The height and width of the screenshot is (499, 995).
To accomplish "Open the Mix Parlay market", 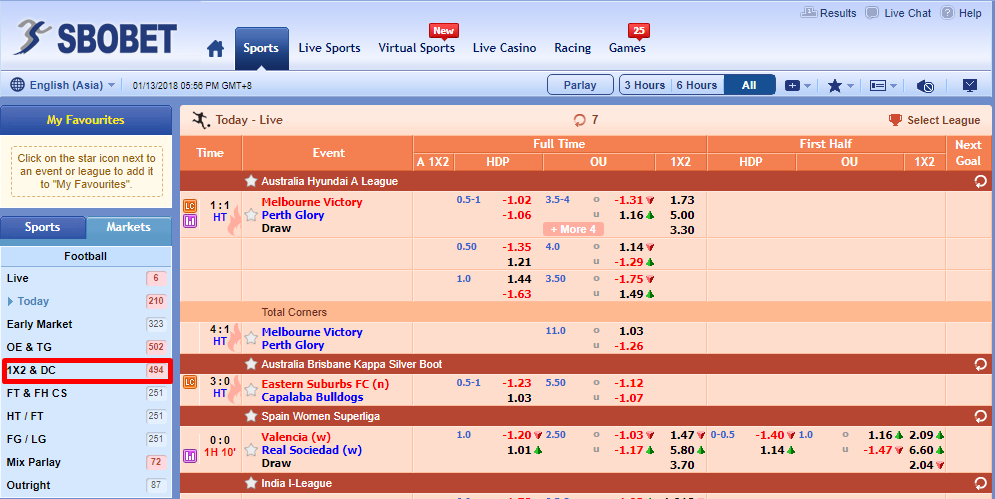I will 86,462.
